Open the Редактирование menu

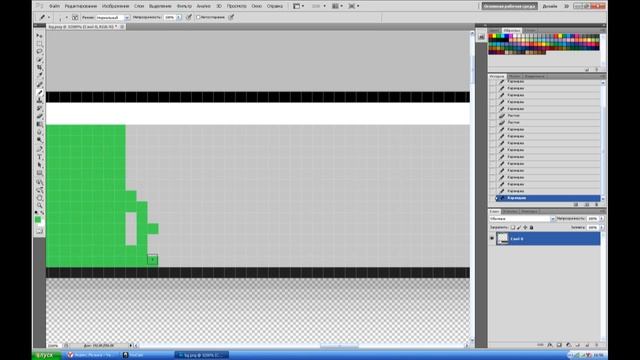tap(81, 6)
